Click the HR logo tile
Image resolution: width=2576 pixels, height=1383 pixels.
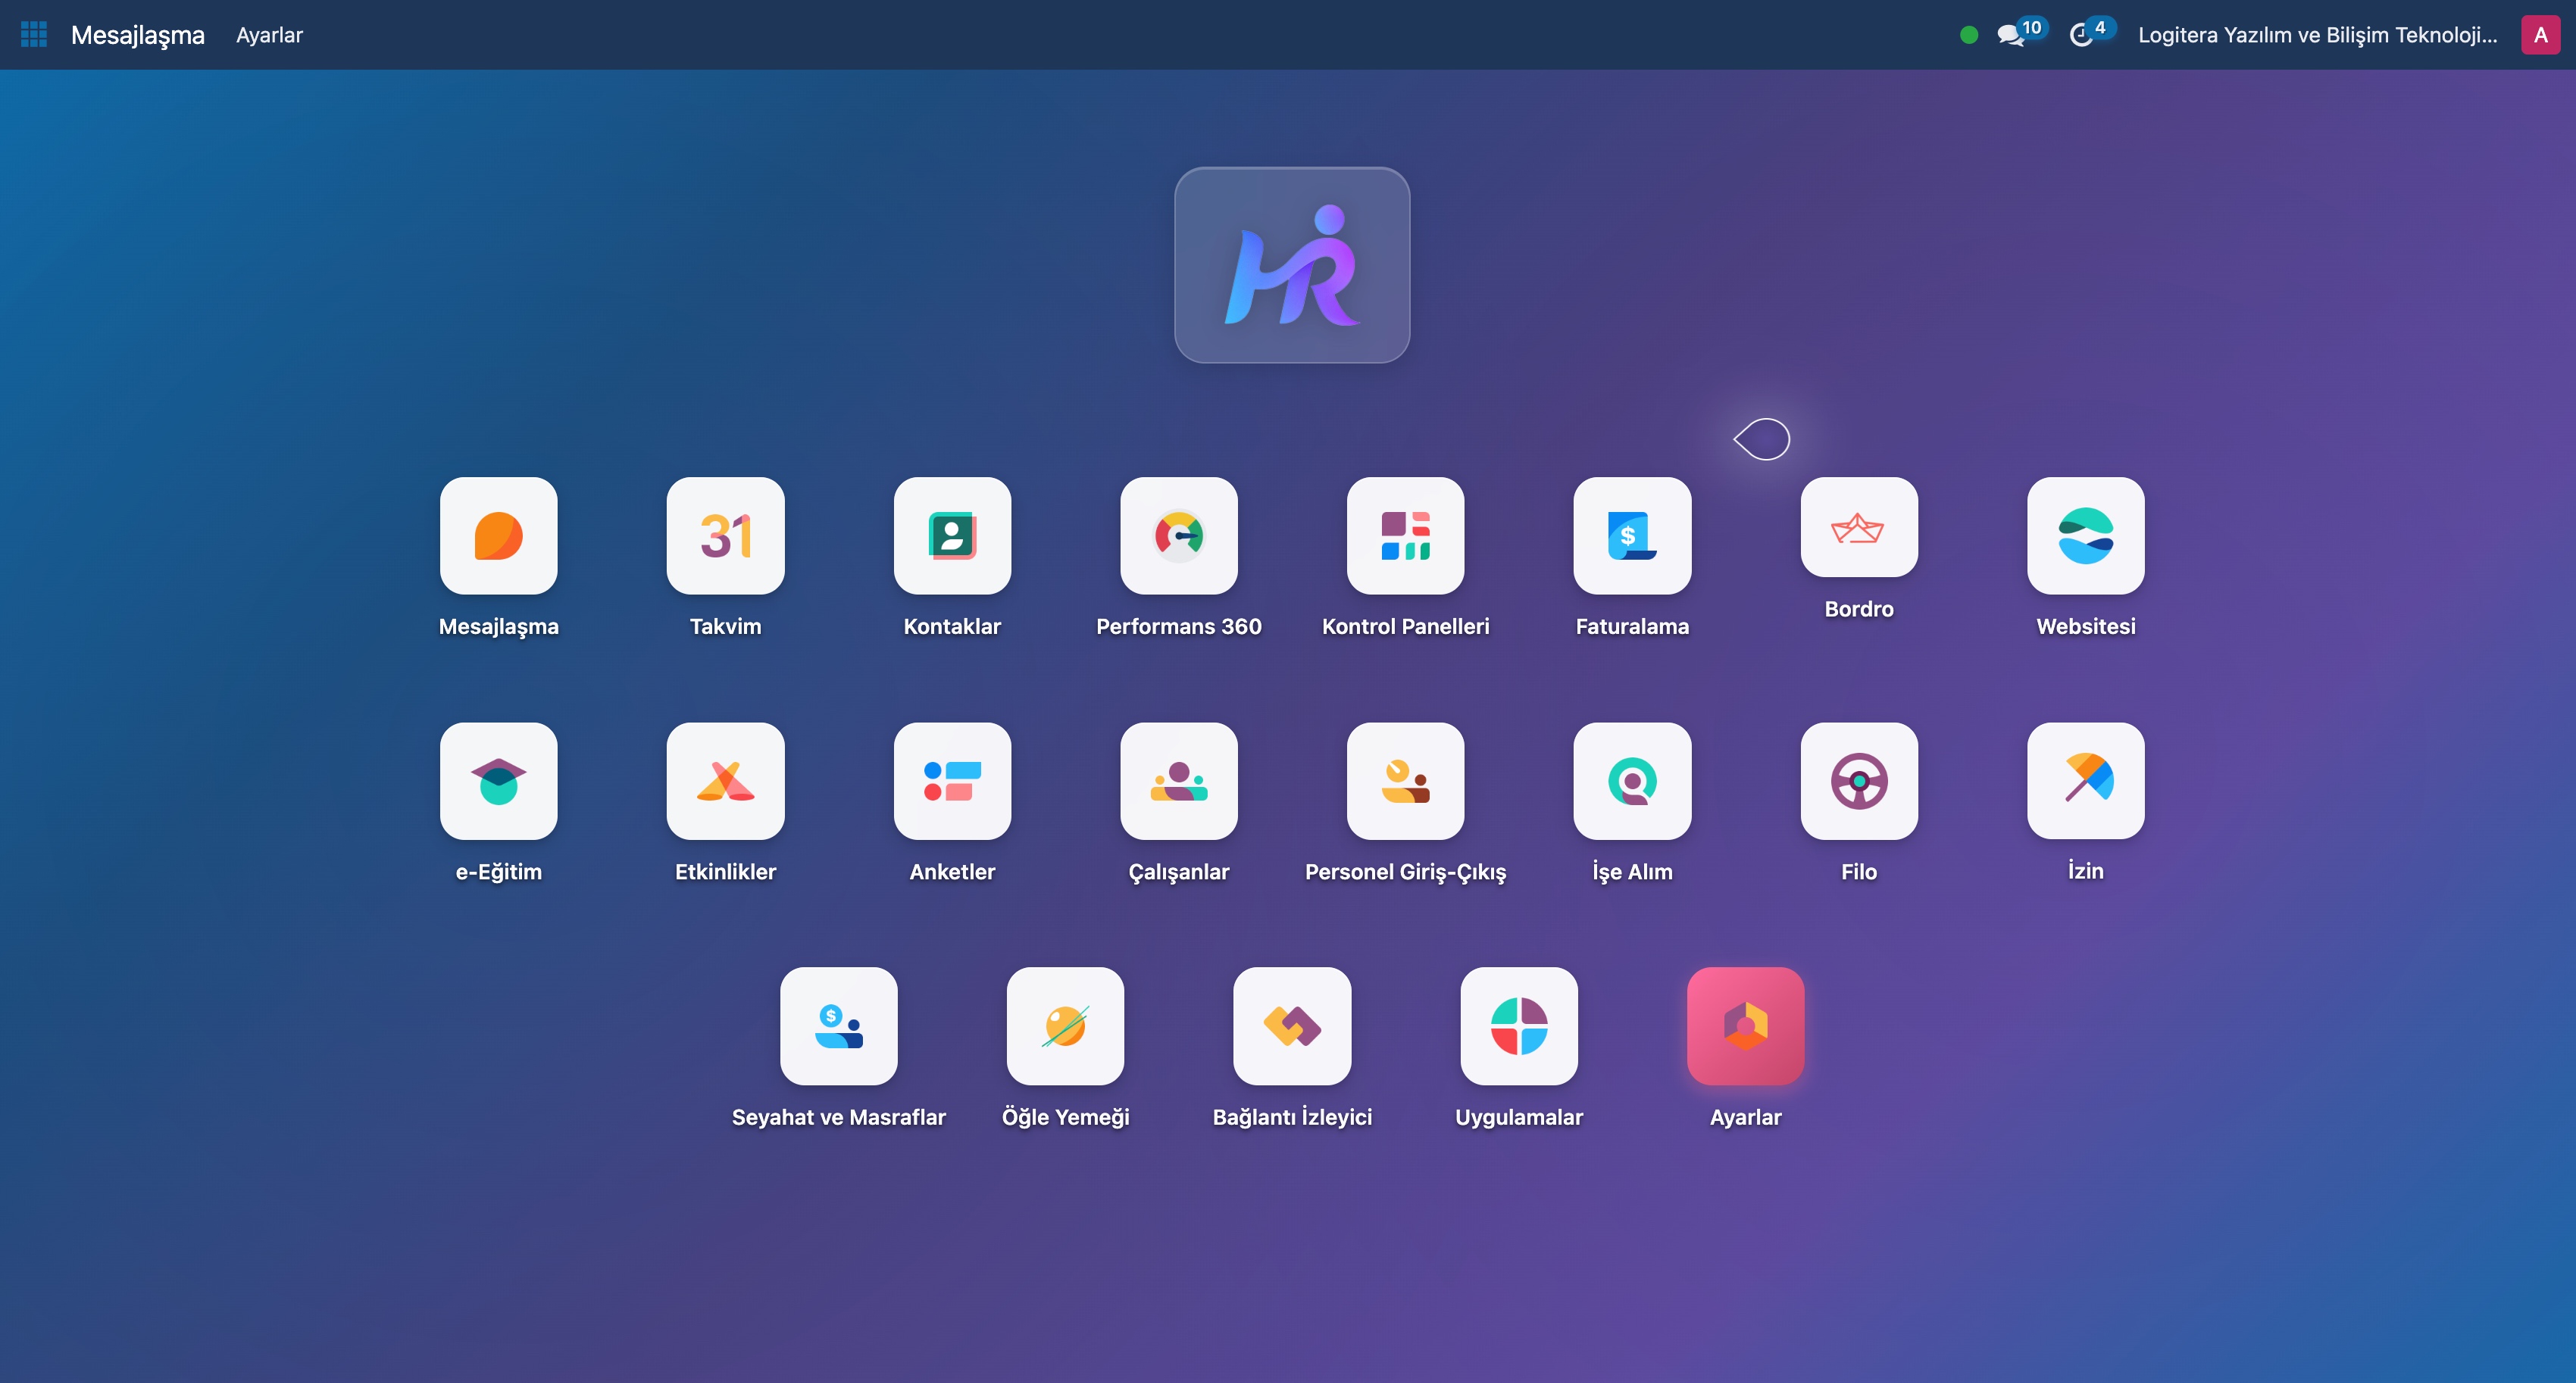tap(1291, 265)
